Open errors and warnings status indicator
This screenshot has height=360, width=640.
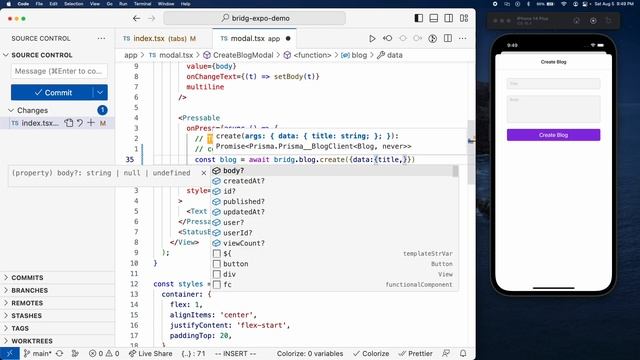point(104,353)
